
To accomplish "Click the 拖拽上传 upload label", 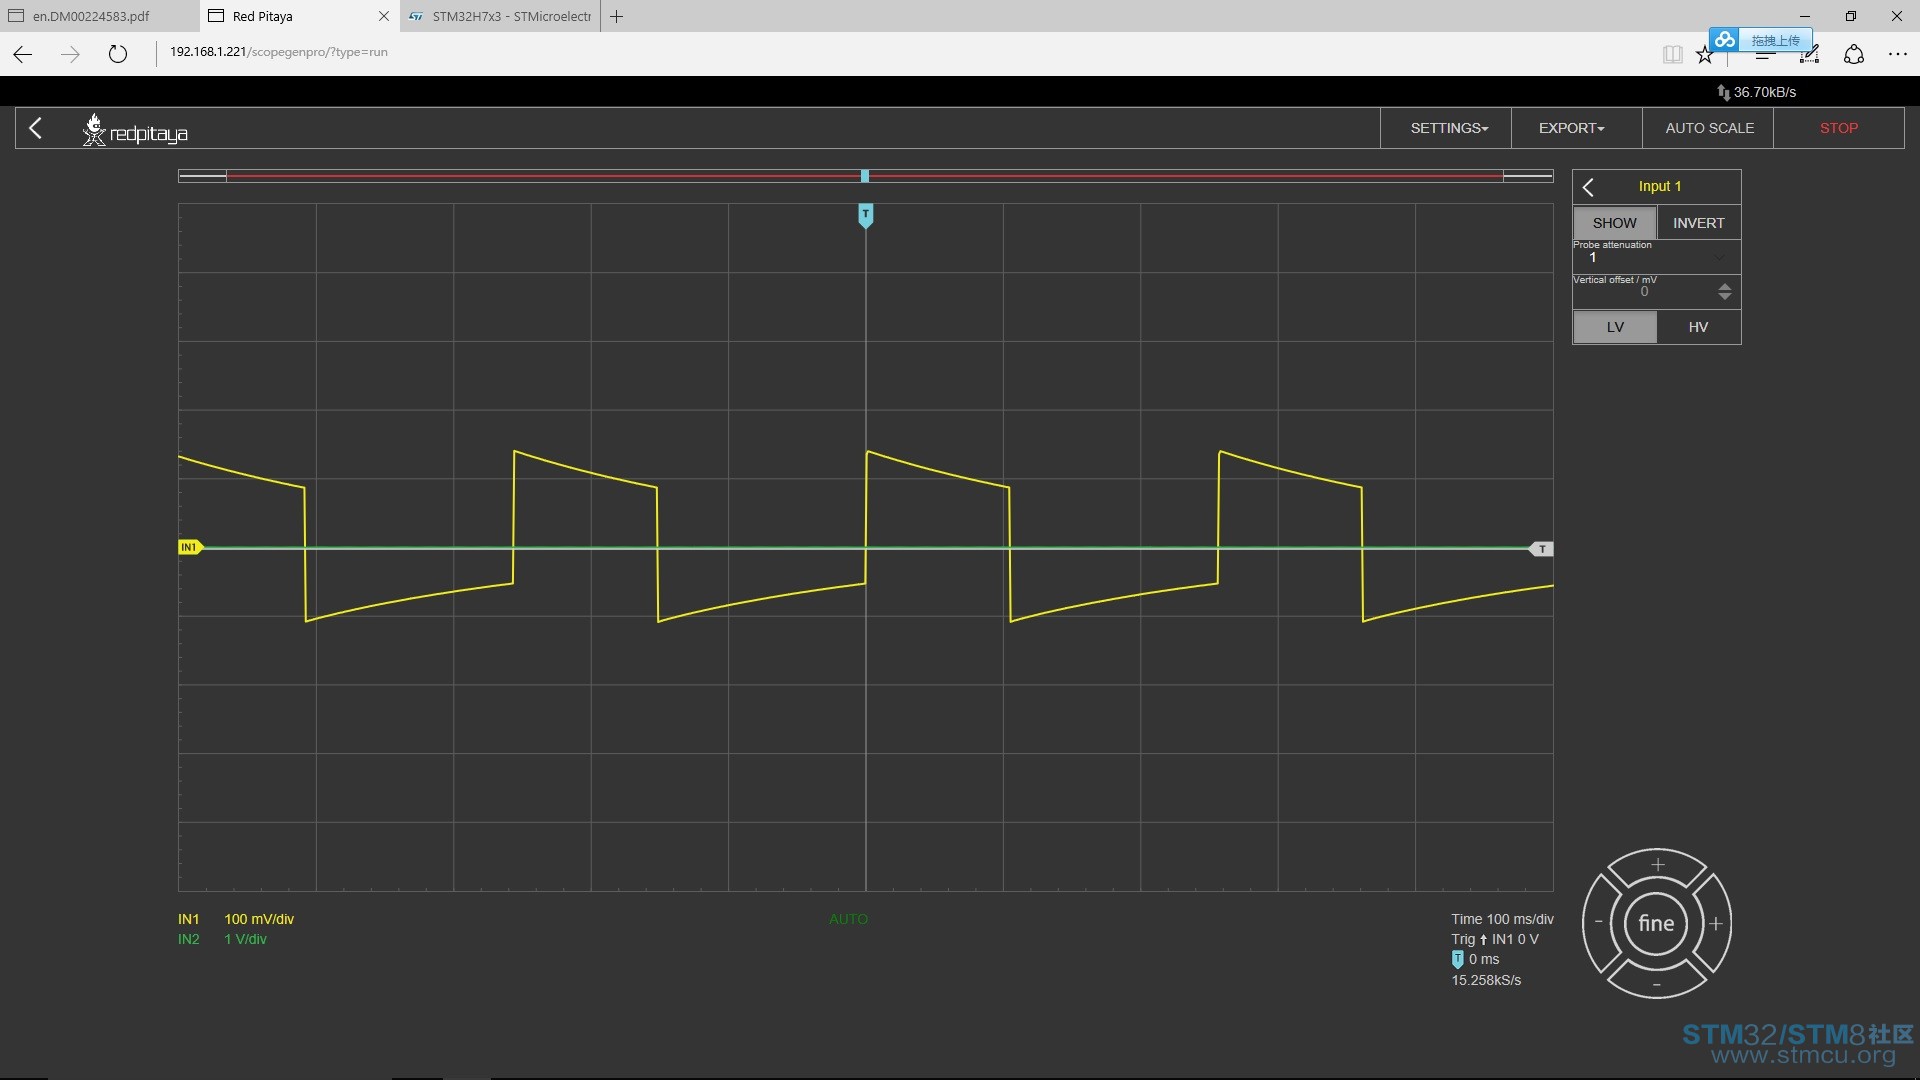I will [1775, 41].
